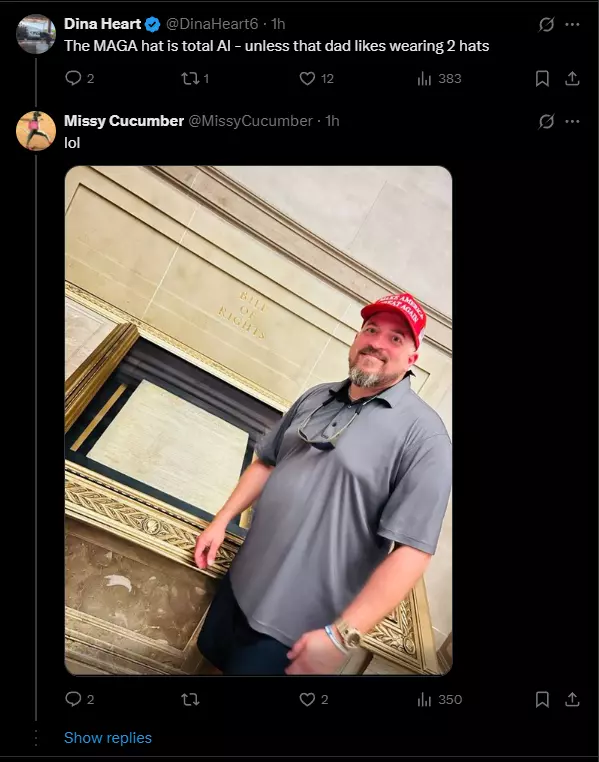The width and height of the screenshot is (599, 762).
Task: Reply to Dina Heart's post
Action: (80, 78)
